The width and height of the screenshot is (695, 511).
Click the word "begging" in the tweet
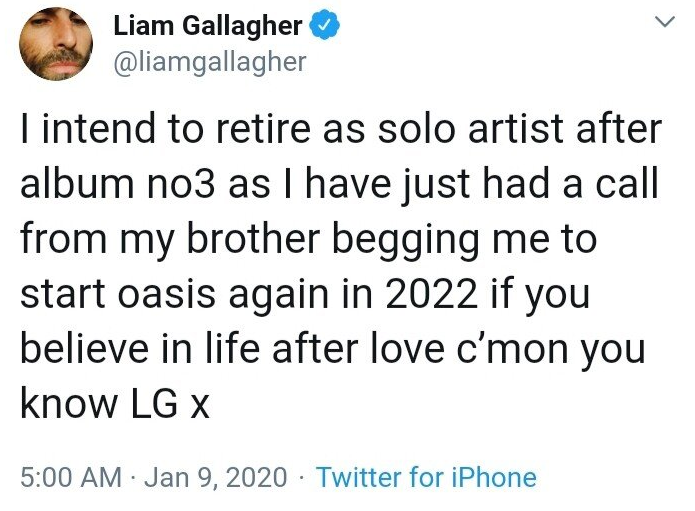point(424,239)
